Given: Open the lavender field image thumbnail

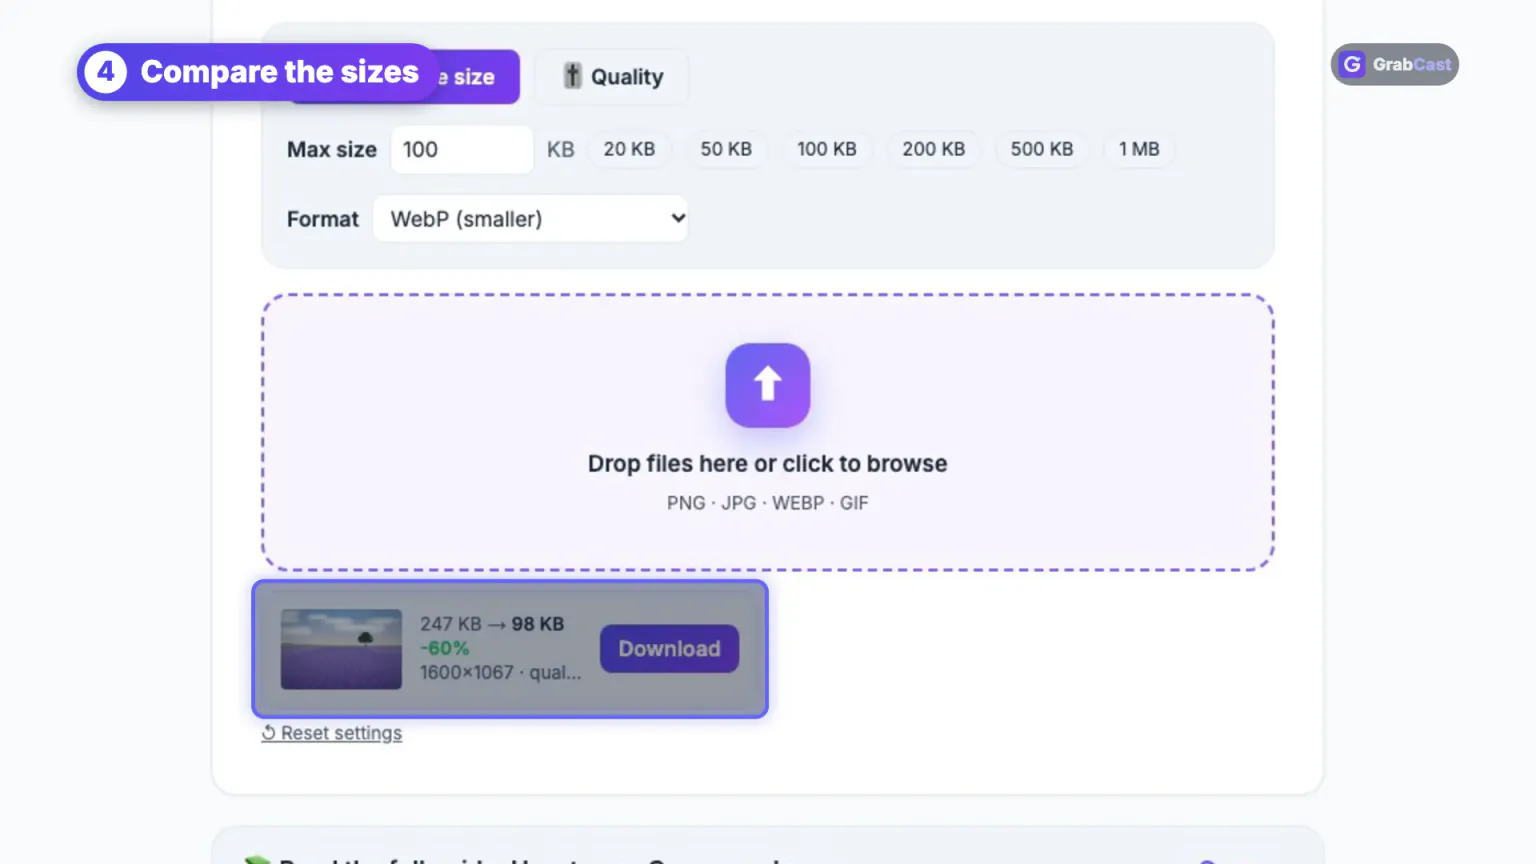Looking at the screenshot, I should click(x=341, y=649).
